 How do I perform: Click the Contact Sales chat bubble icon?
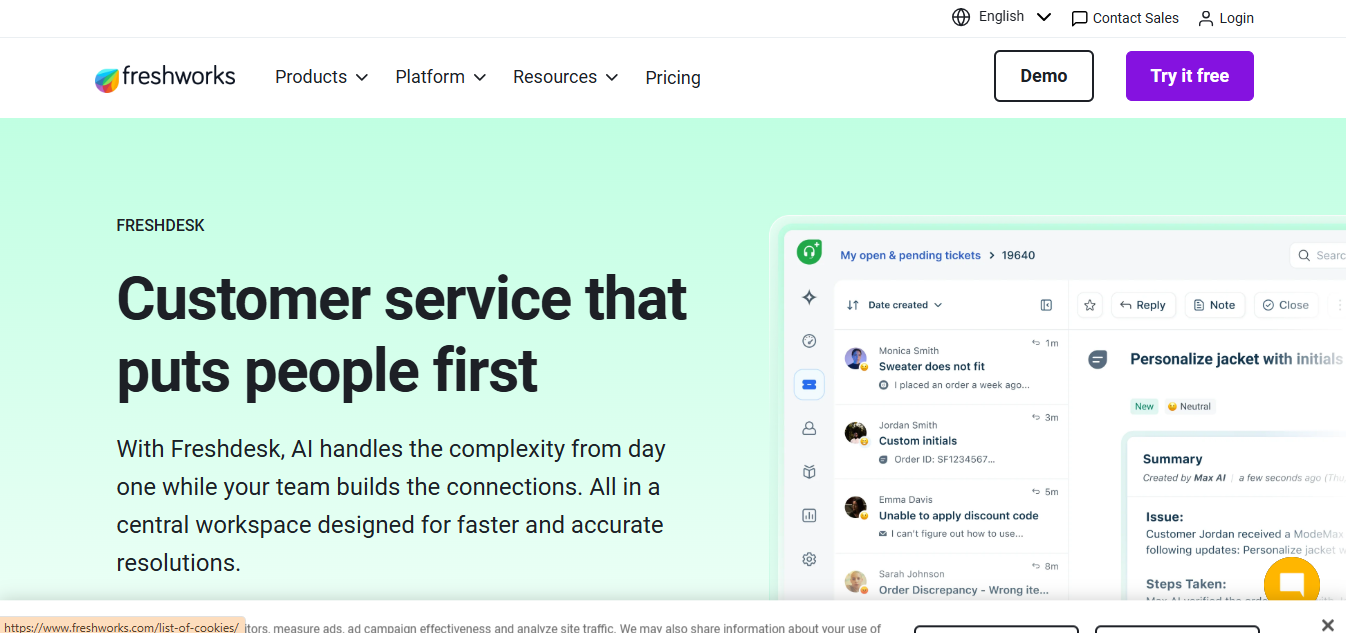pyautogui.click(x=1079, y=19)
